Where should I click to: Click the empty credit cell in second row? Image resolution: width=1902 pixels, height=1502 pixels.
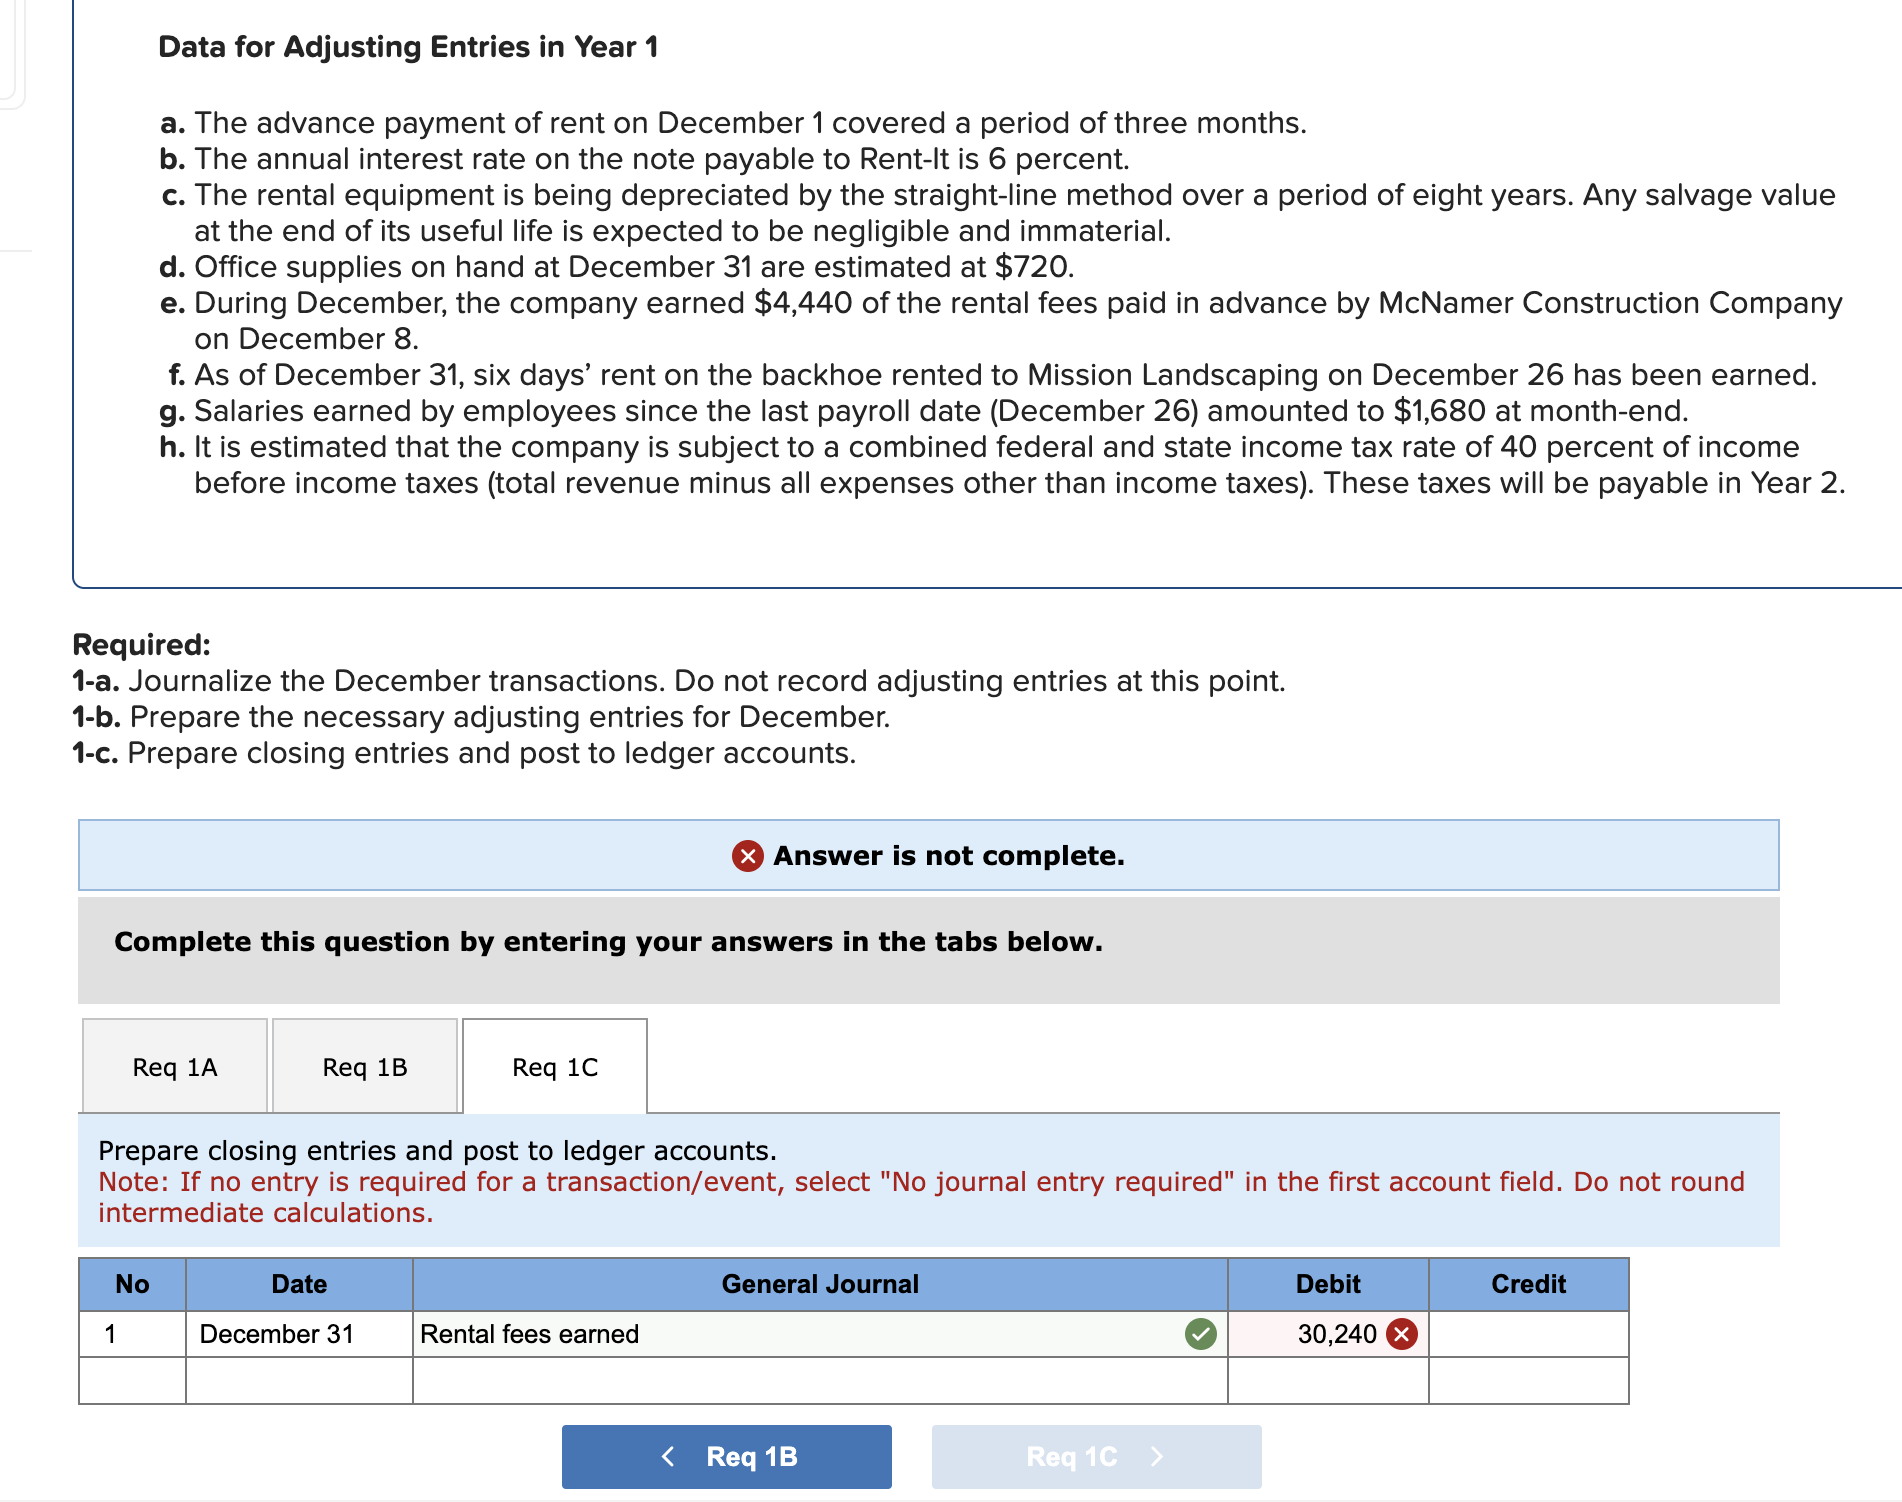point(1529,1380)
